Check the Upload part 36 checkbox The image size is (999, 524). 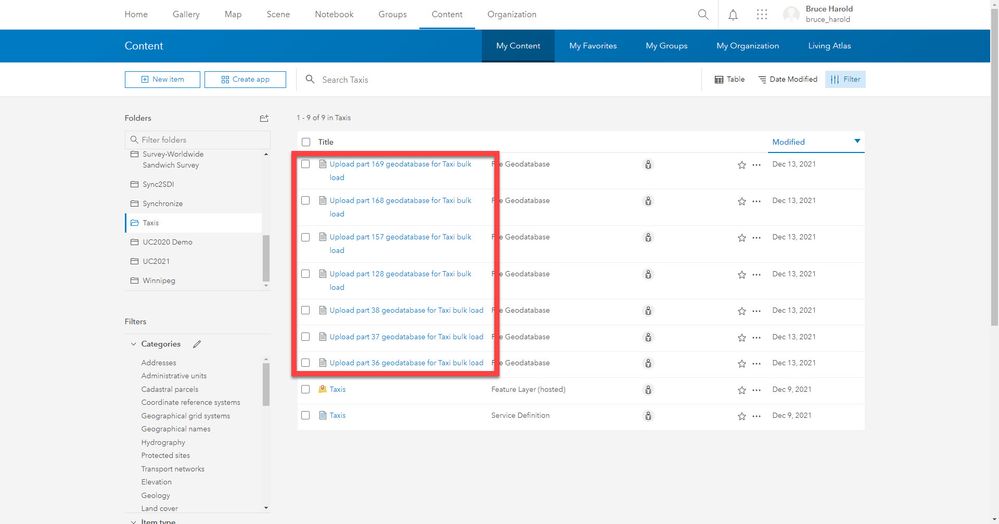tap(306, 363)
